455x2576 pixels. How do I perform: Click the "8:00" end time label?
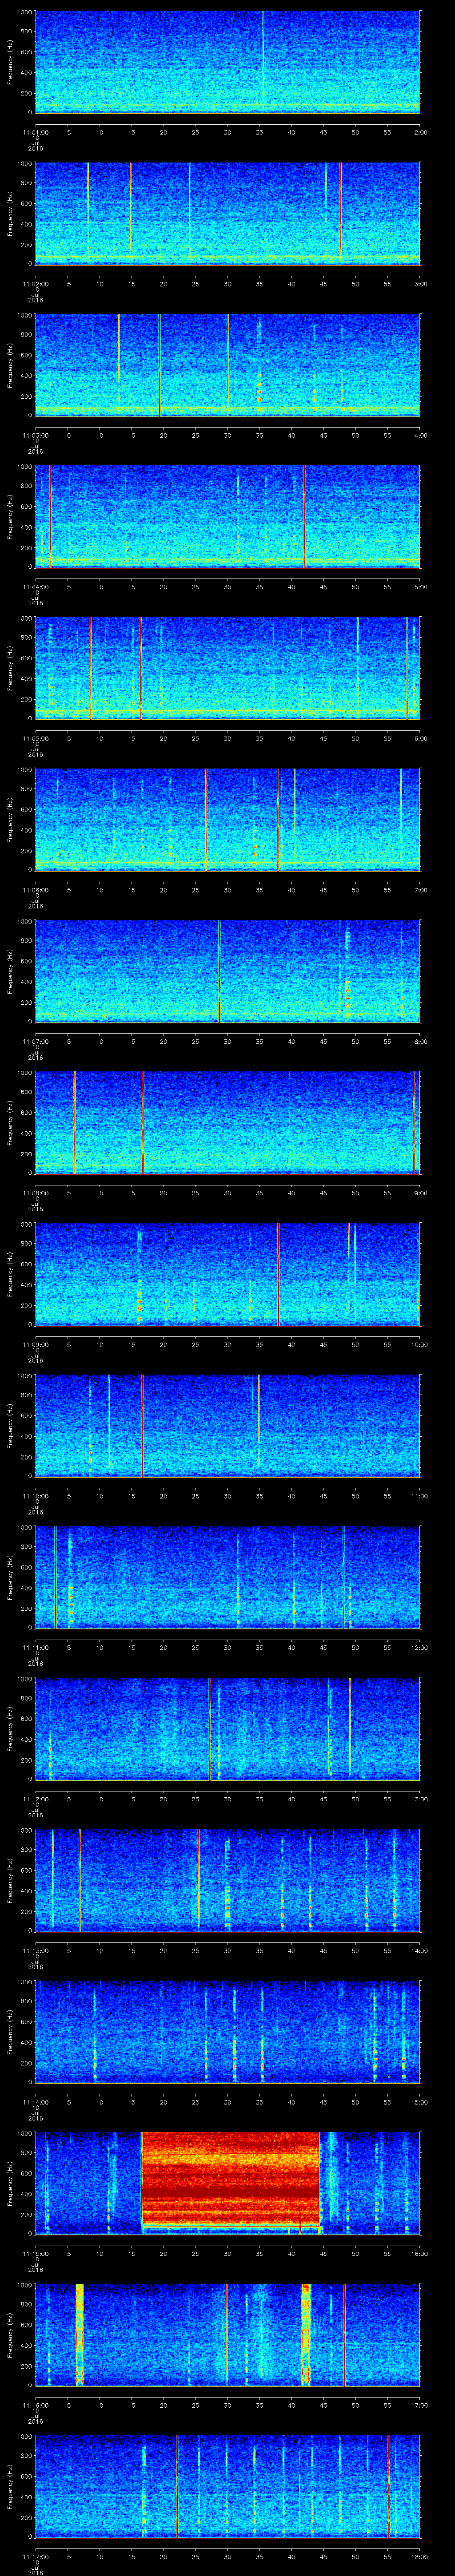[421, 1041]
